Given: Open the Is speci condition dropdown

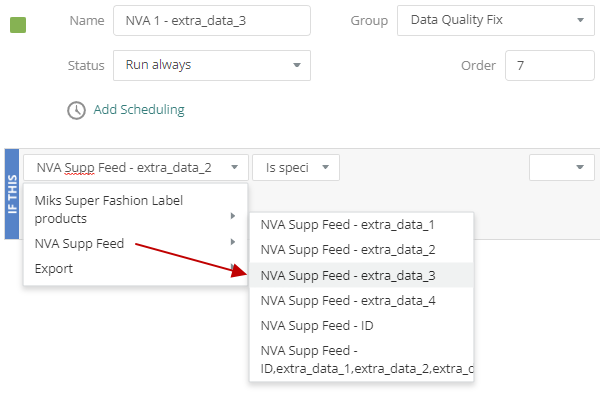Looking at the screenshot, I should (x=296, y=168).
